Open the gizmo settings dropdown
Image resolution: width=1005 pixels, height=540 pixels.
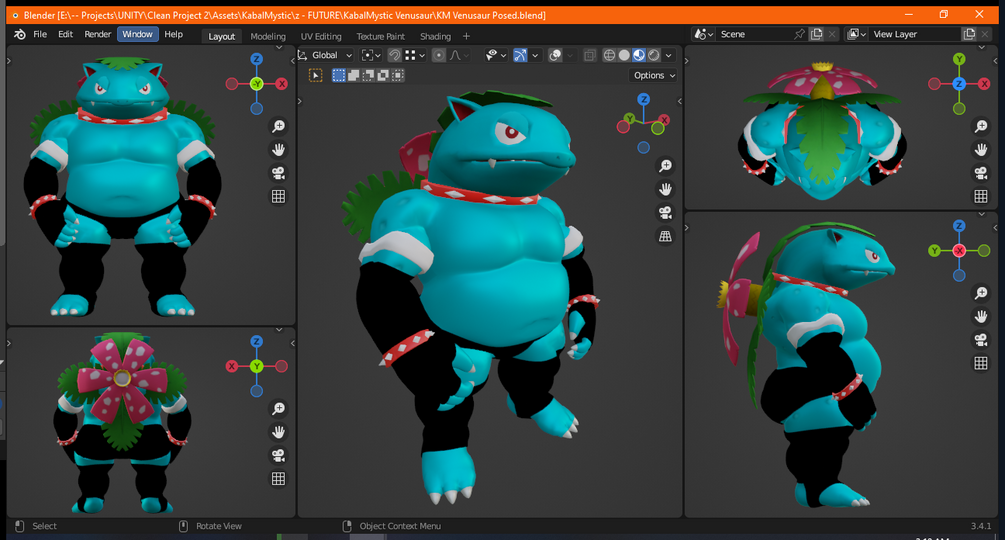[x=535, y=55]
